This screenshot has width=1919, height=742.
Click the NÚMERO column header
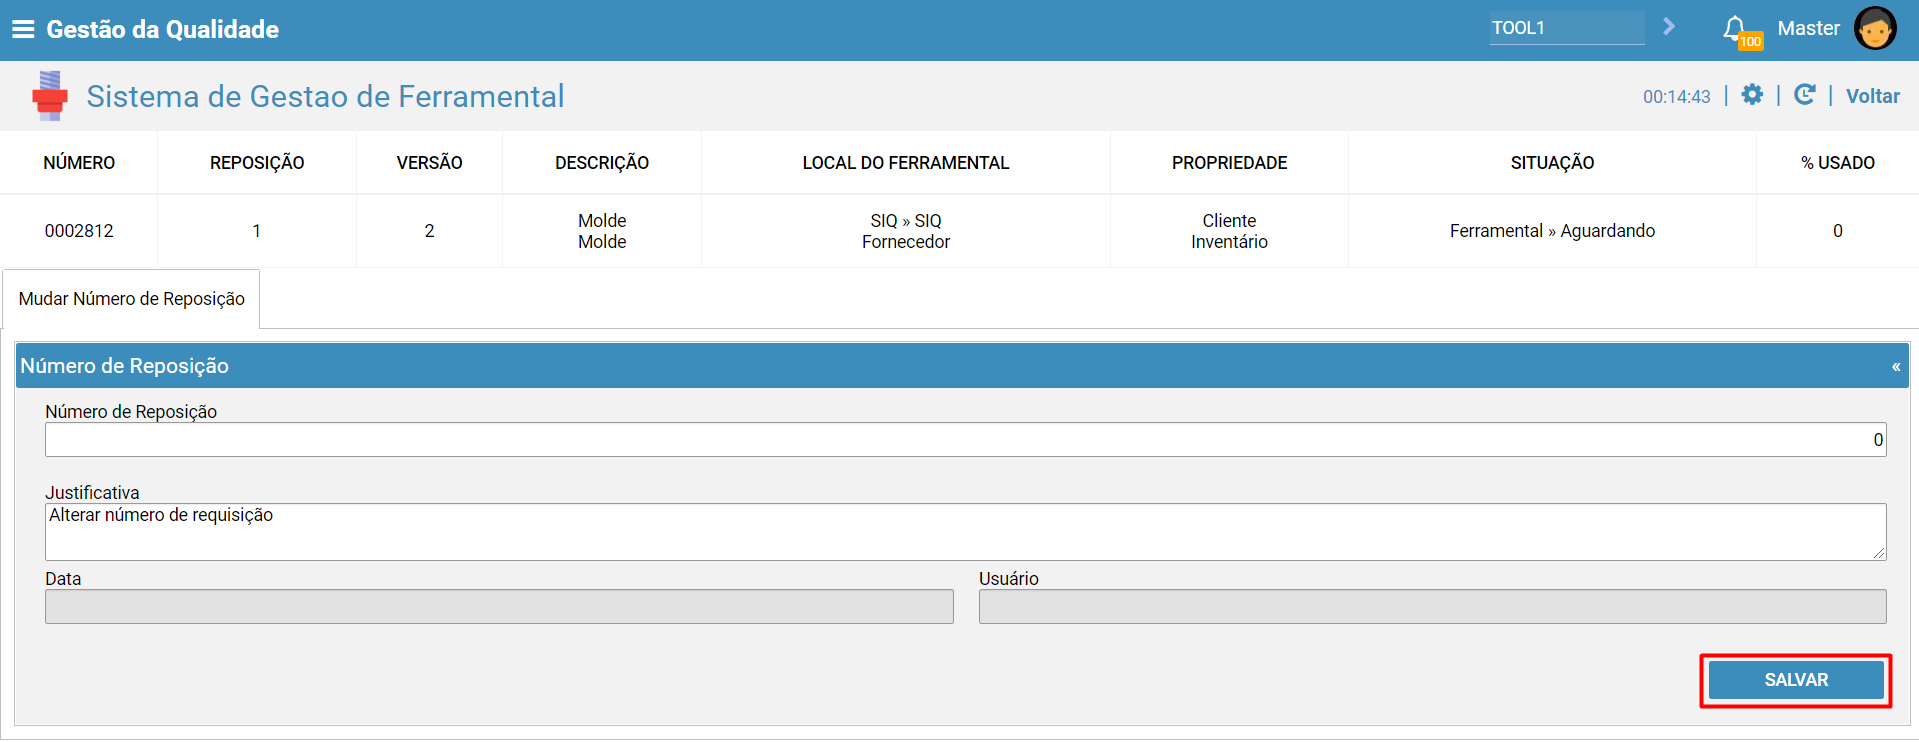tap(79, 163)
